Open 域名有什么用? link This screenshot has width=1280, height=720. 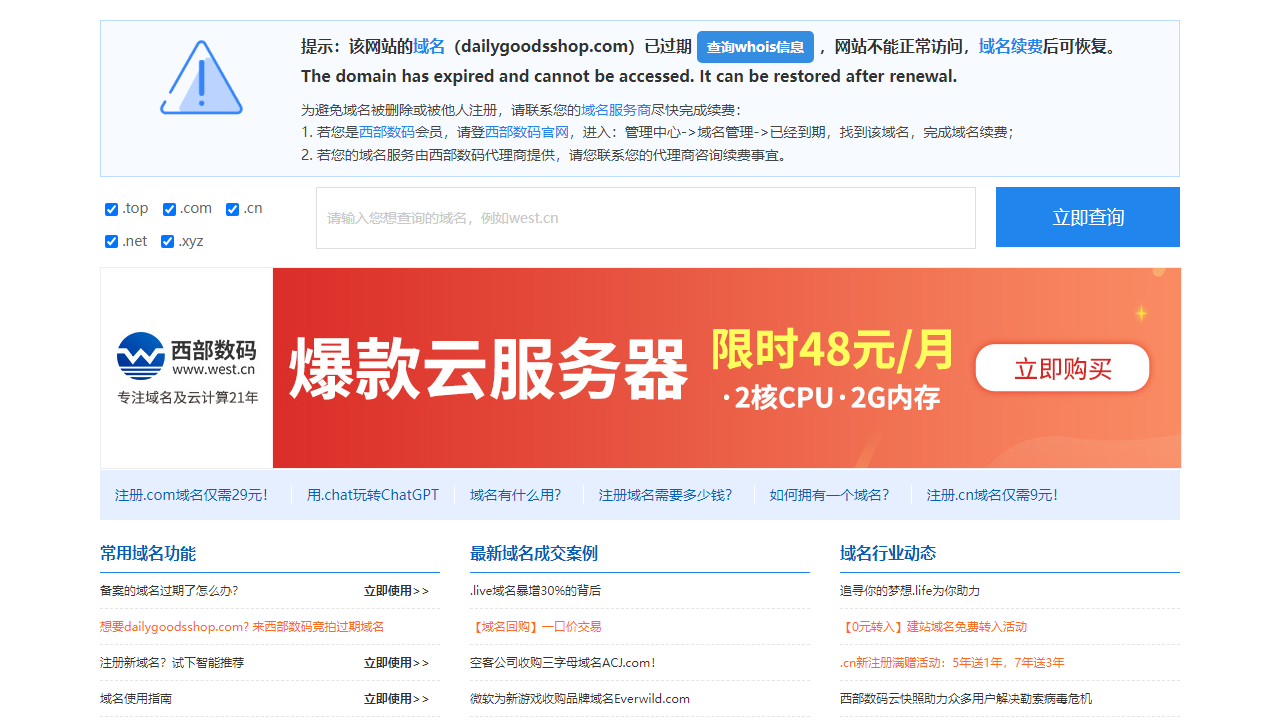516,494
